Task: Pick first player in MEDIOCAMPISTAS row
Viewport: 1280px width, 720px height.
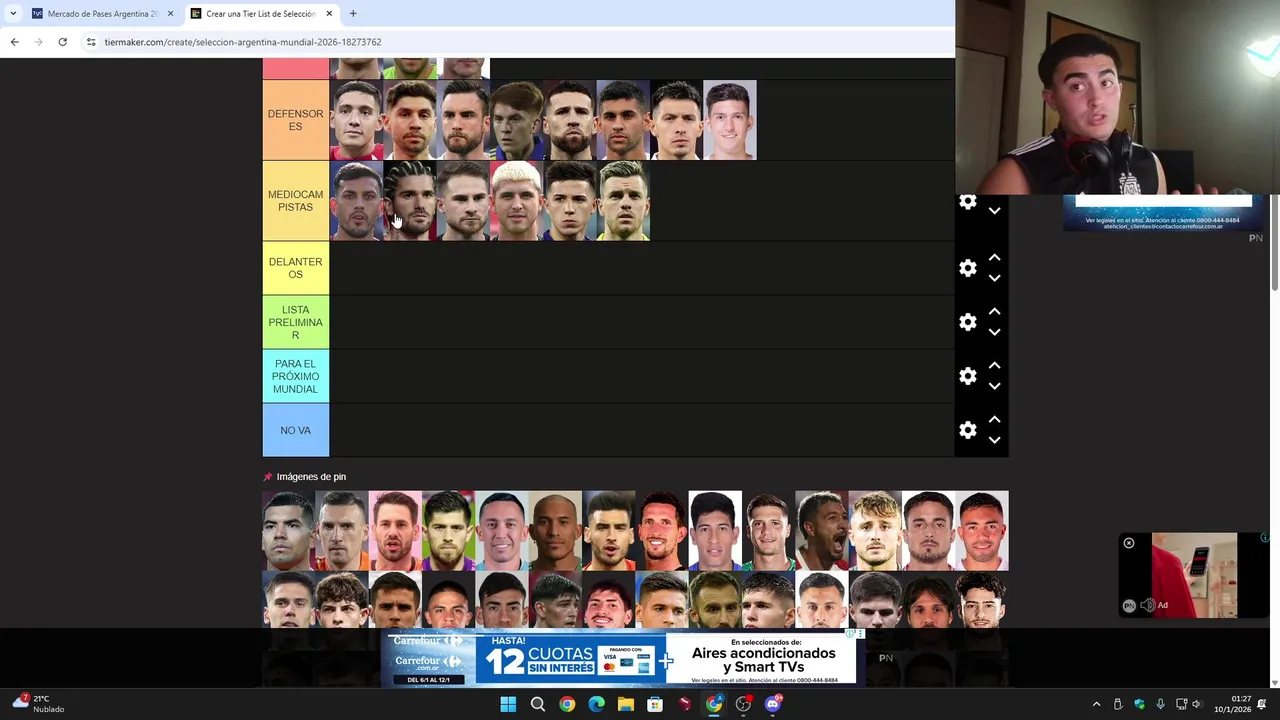Action: [x=356, y=201]
